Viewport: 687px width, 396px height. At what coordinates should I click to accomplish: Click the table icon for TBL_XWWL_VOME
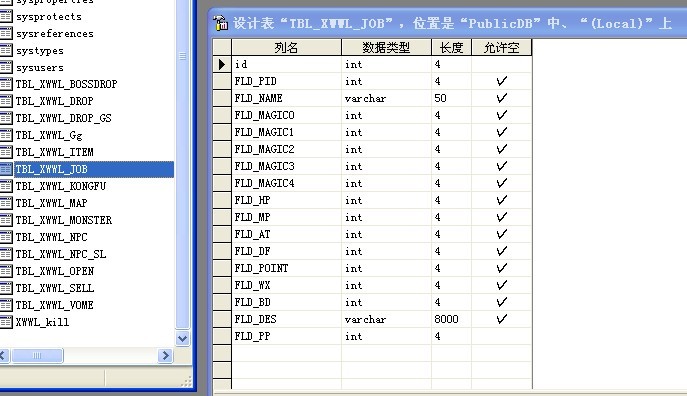click(6, 305)
